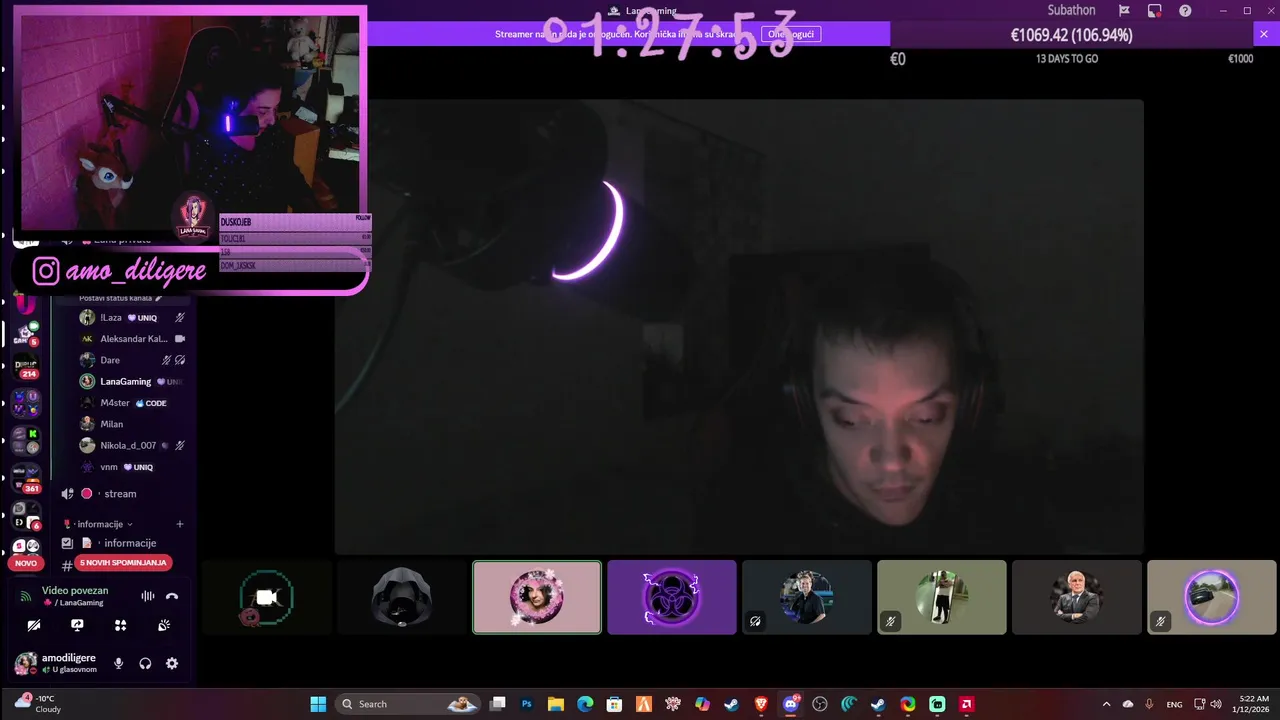Image resolution: width=1280 pixels, height=720 pixels.
Task: Join the stream voice channel
Action: [120, 494]
